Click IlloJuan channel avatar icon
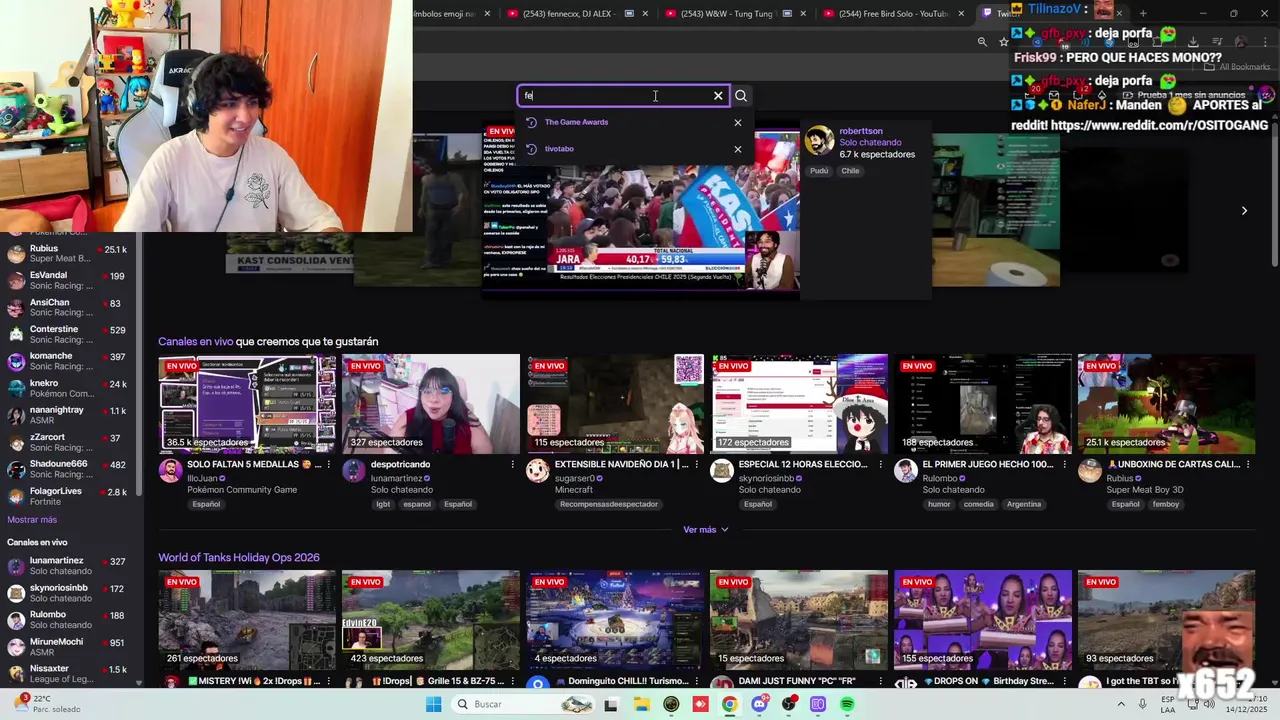The width and height of the screenshot is (1280, 720). [170, 471]
